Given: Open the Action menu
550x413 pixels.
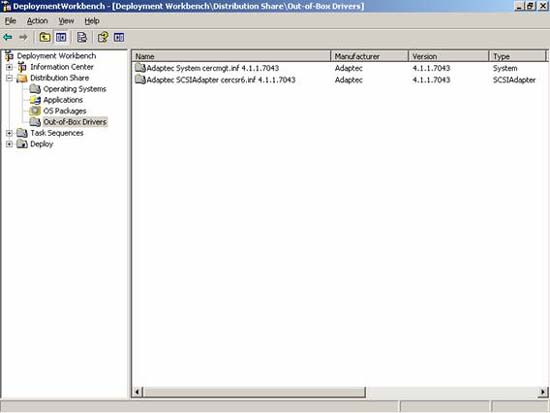Looking at the screenshot, I should 37,21.
